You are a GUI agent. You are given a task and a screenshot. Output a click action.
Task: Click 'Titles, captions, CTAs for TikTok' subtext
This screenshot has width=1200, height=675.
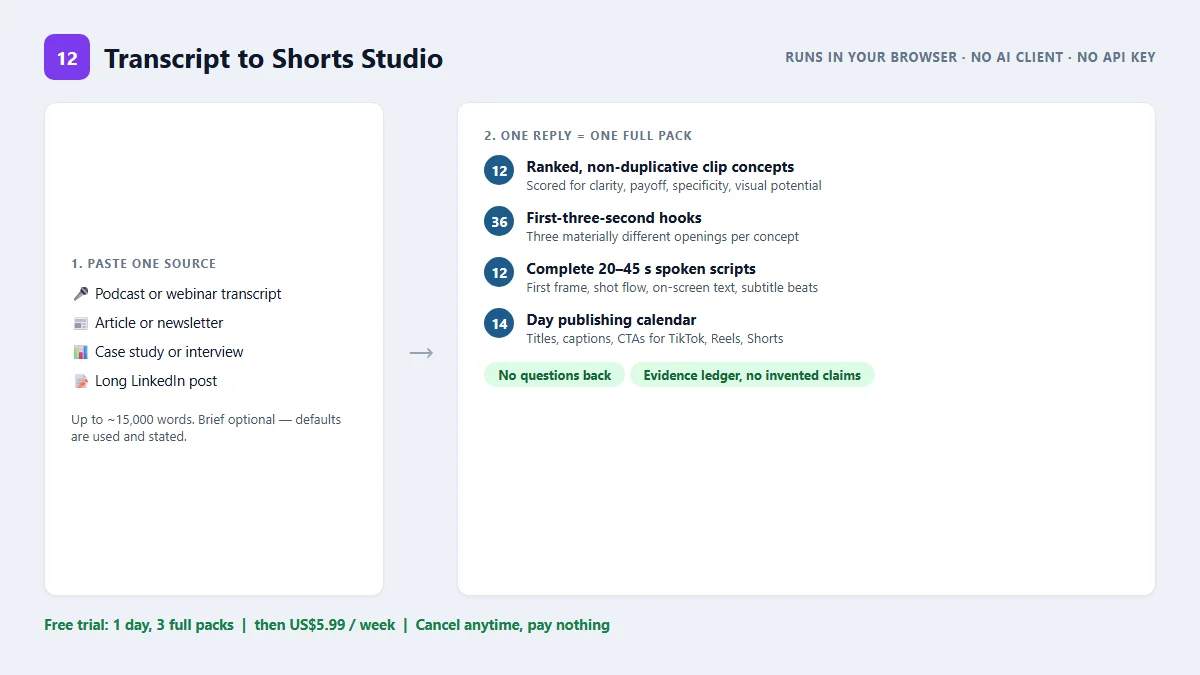pyautogui.click(x=655, y=339)
